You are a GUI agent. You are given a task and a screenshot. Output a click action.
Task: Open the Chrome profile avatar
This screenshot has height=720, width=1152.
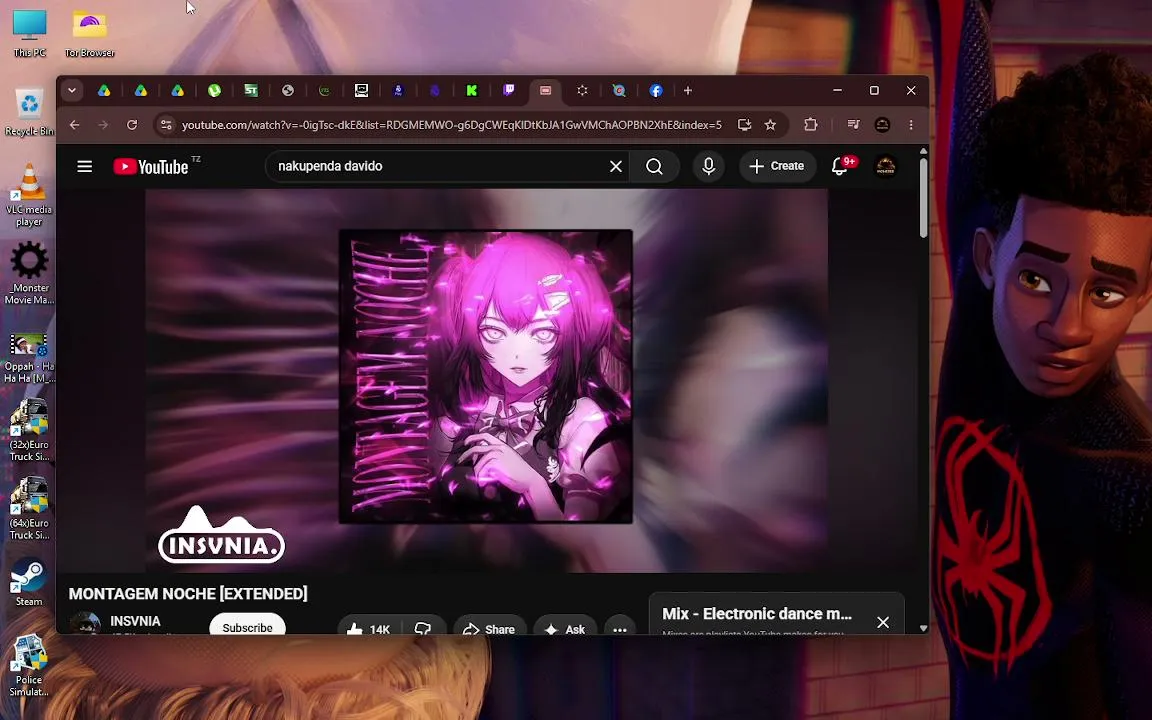[882, 125]
